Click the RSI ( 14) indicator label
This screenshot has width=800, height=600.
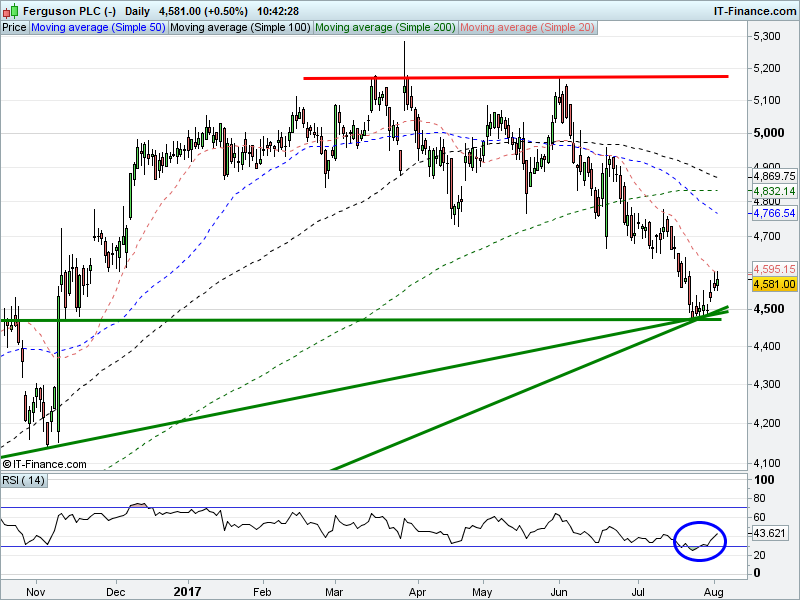pyautogui.click(x=23, y=480)
